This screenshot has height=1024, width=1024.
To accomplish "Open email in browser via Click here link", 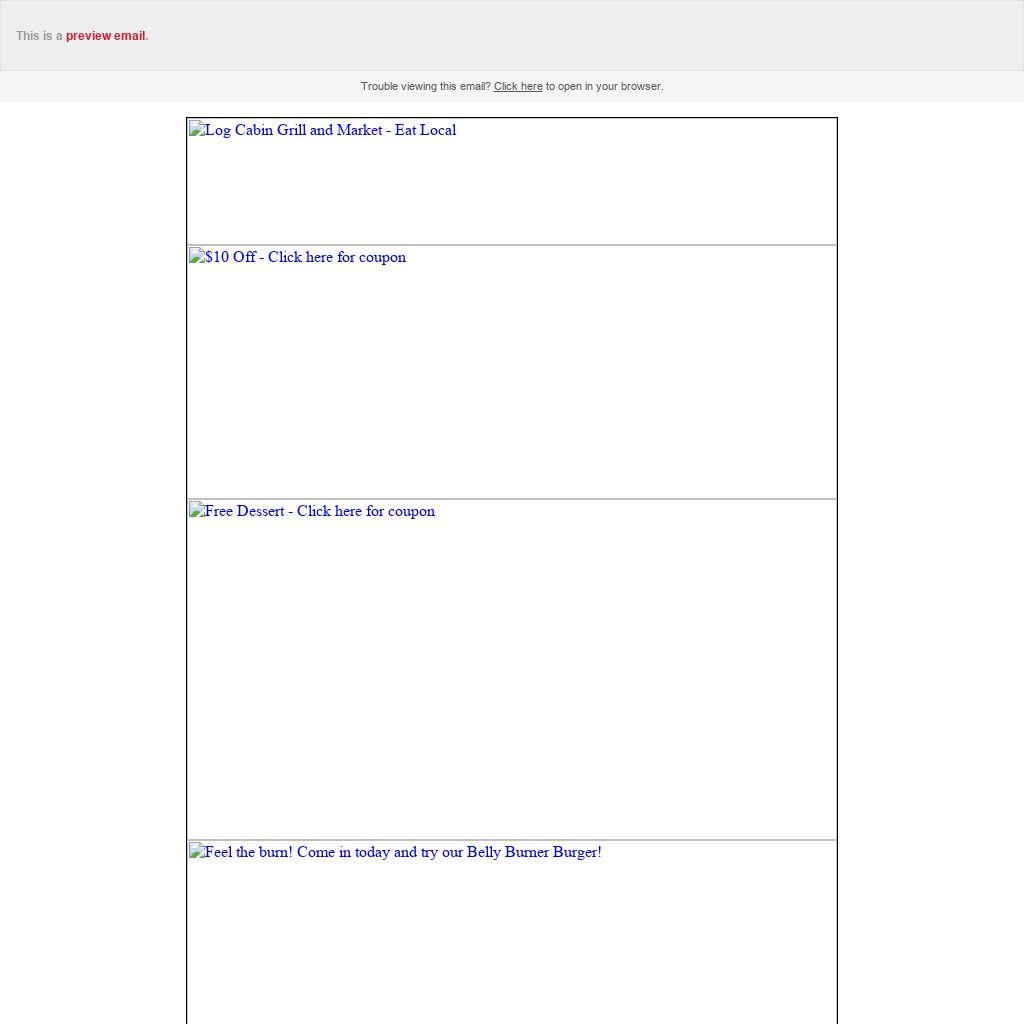I will tap(517, 87).
